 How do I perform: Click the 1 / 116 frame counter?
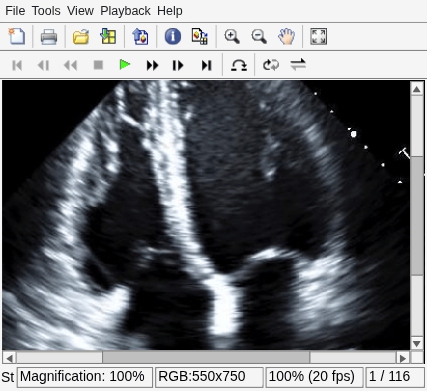(x=395, y=377)
